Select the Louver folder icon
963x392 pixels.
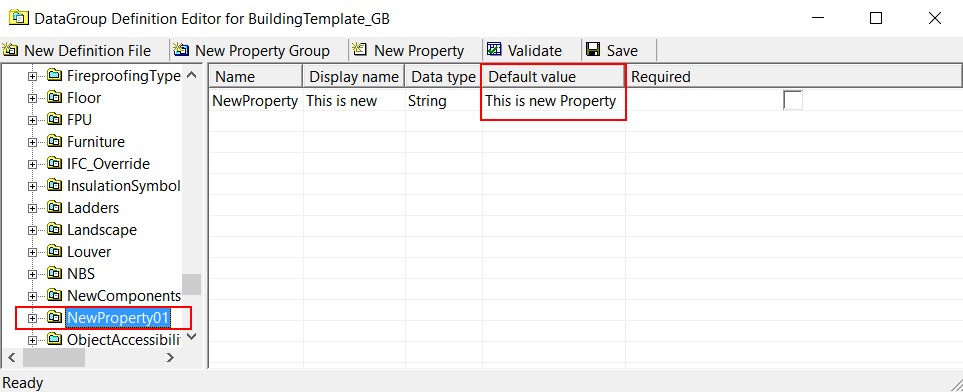(55, 252)
